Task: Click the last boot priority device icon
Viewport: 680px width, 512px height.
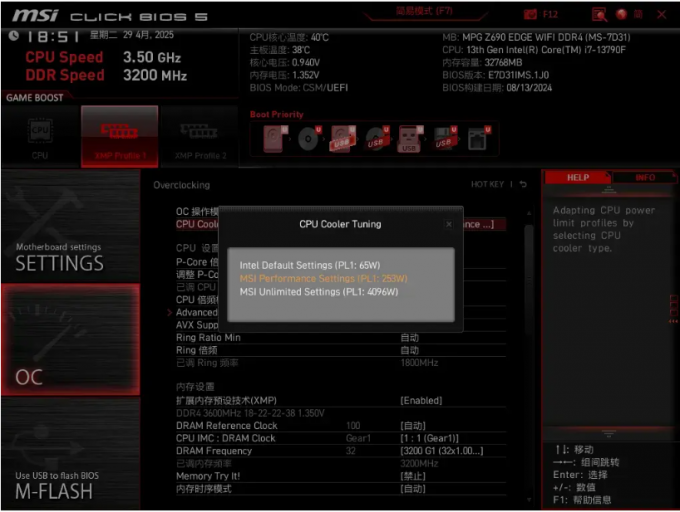Action: pos(475,140)
